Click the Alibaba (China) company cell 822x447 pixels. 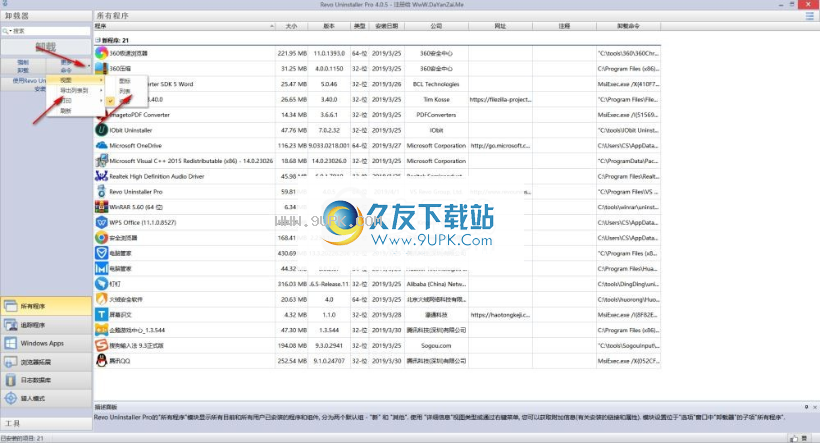[436, 284]
